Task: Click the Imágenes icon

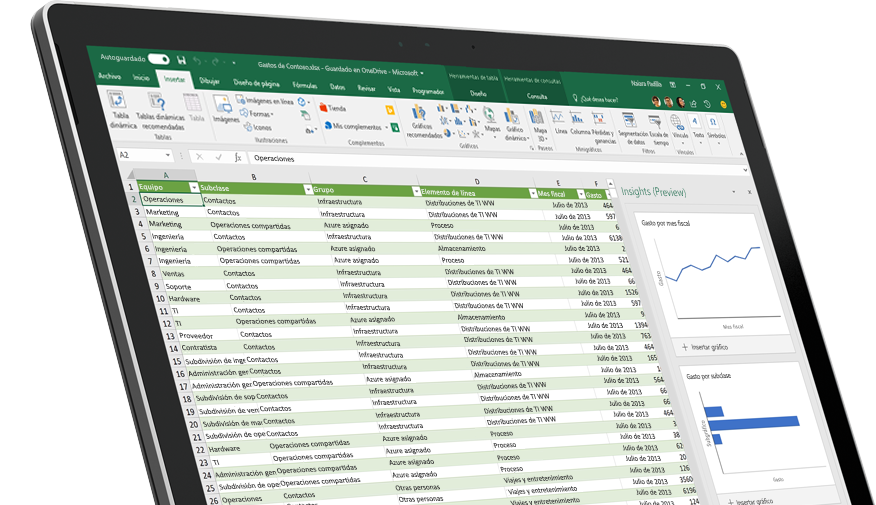Action: point(224,108)
